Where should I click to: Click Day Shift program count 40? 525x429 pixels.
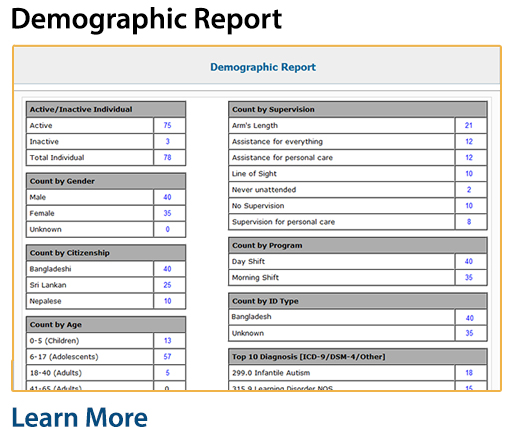pos(469,261)
